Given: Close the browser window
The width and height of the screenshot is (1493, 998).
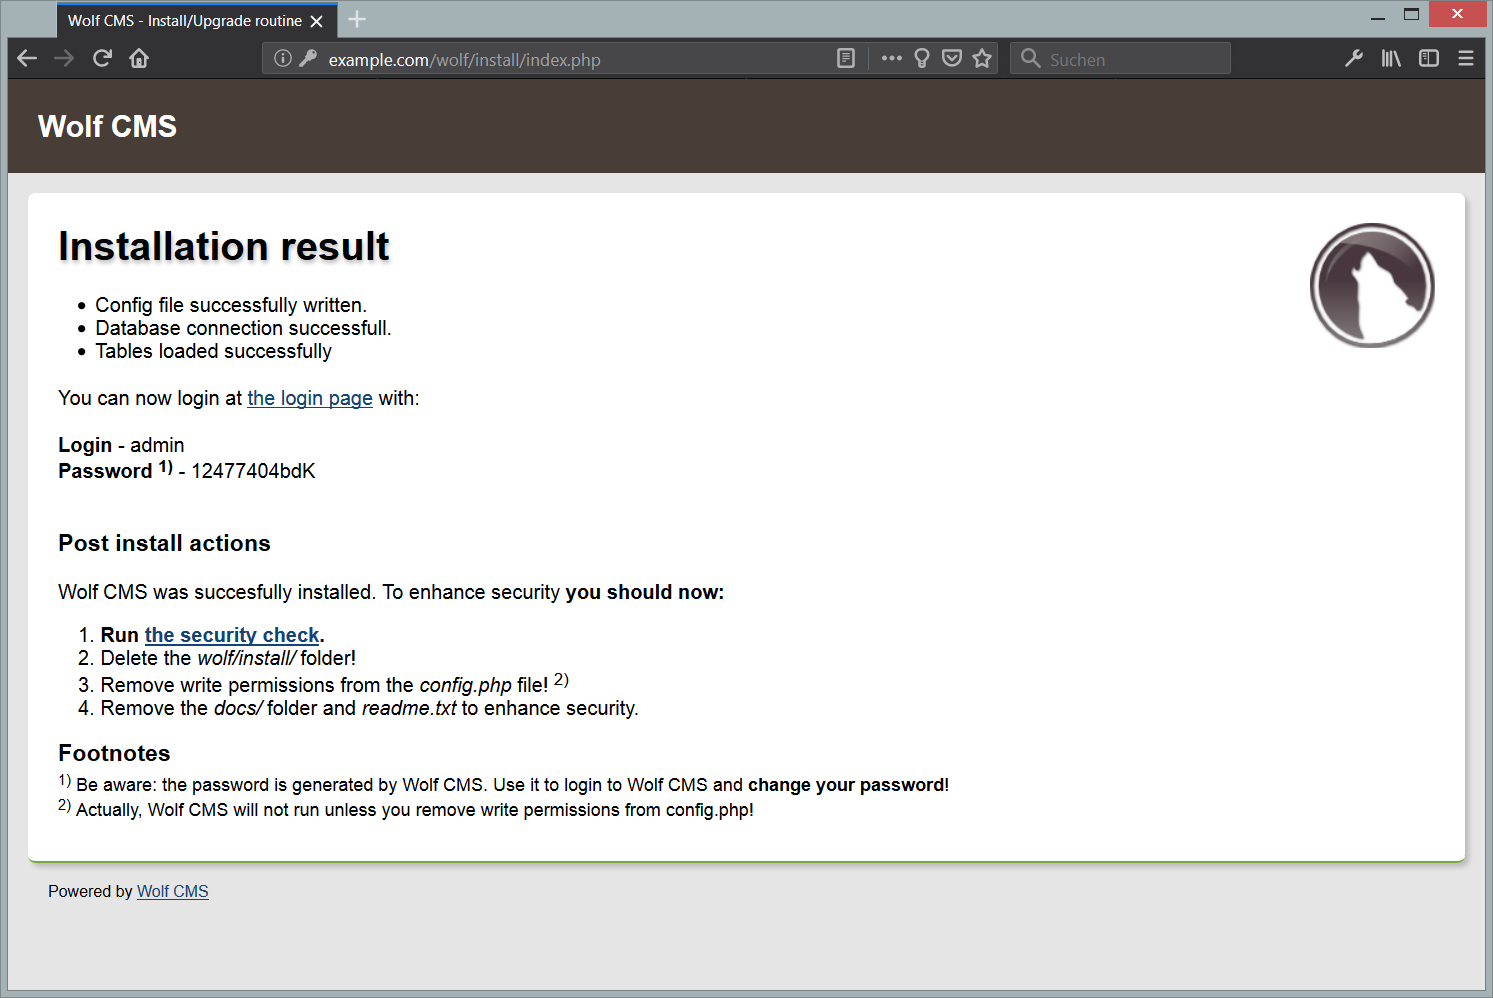Looking at the screenshot, I should click(1457, 14).
